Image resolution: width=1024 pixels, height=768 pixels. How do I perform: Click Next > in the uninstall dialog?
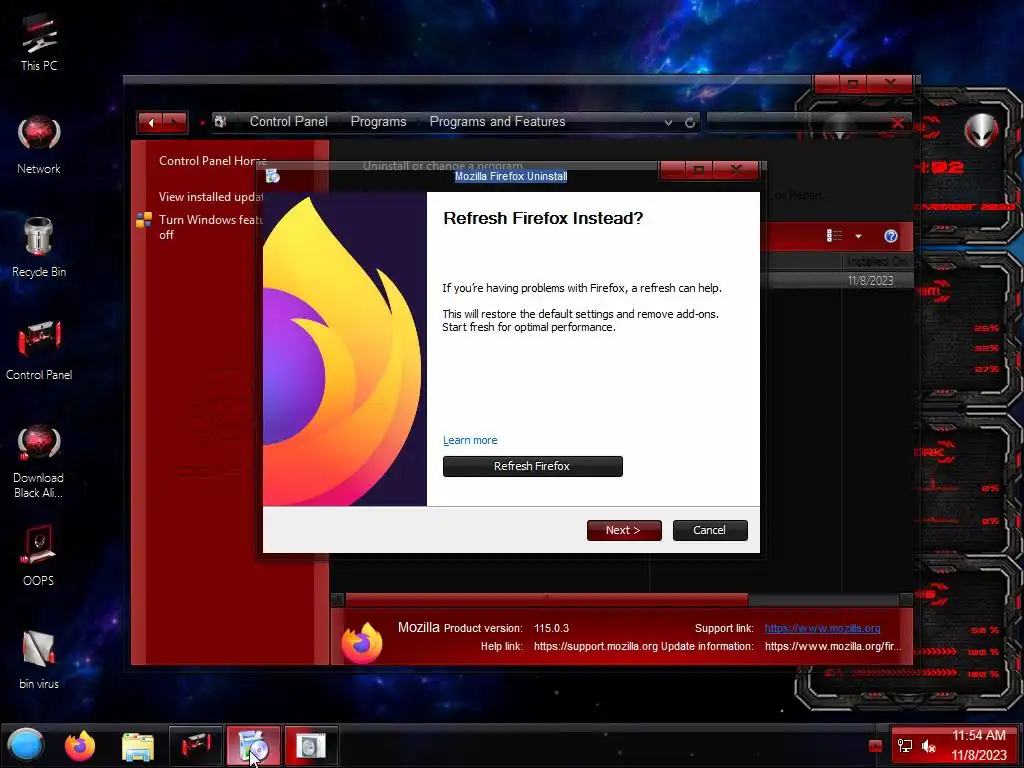pos(624,530)
